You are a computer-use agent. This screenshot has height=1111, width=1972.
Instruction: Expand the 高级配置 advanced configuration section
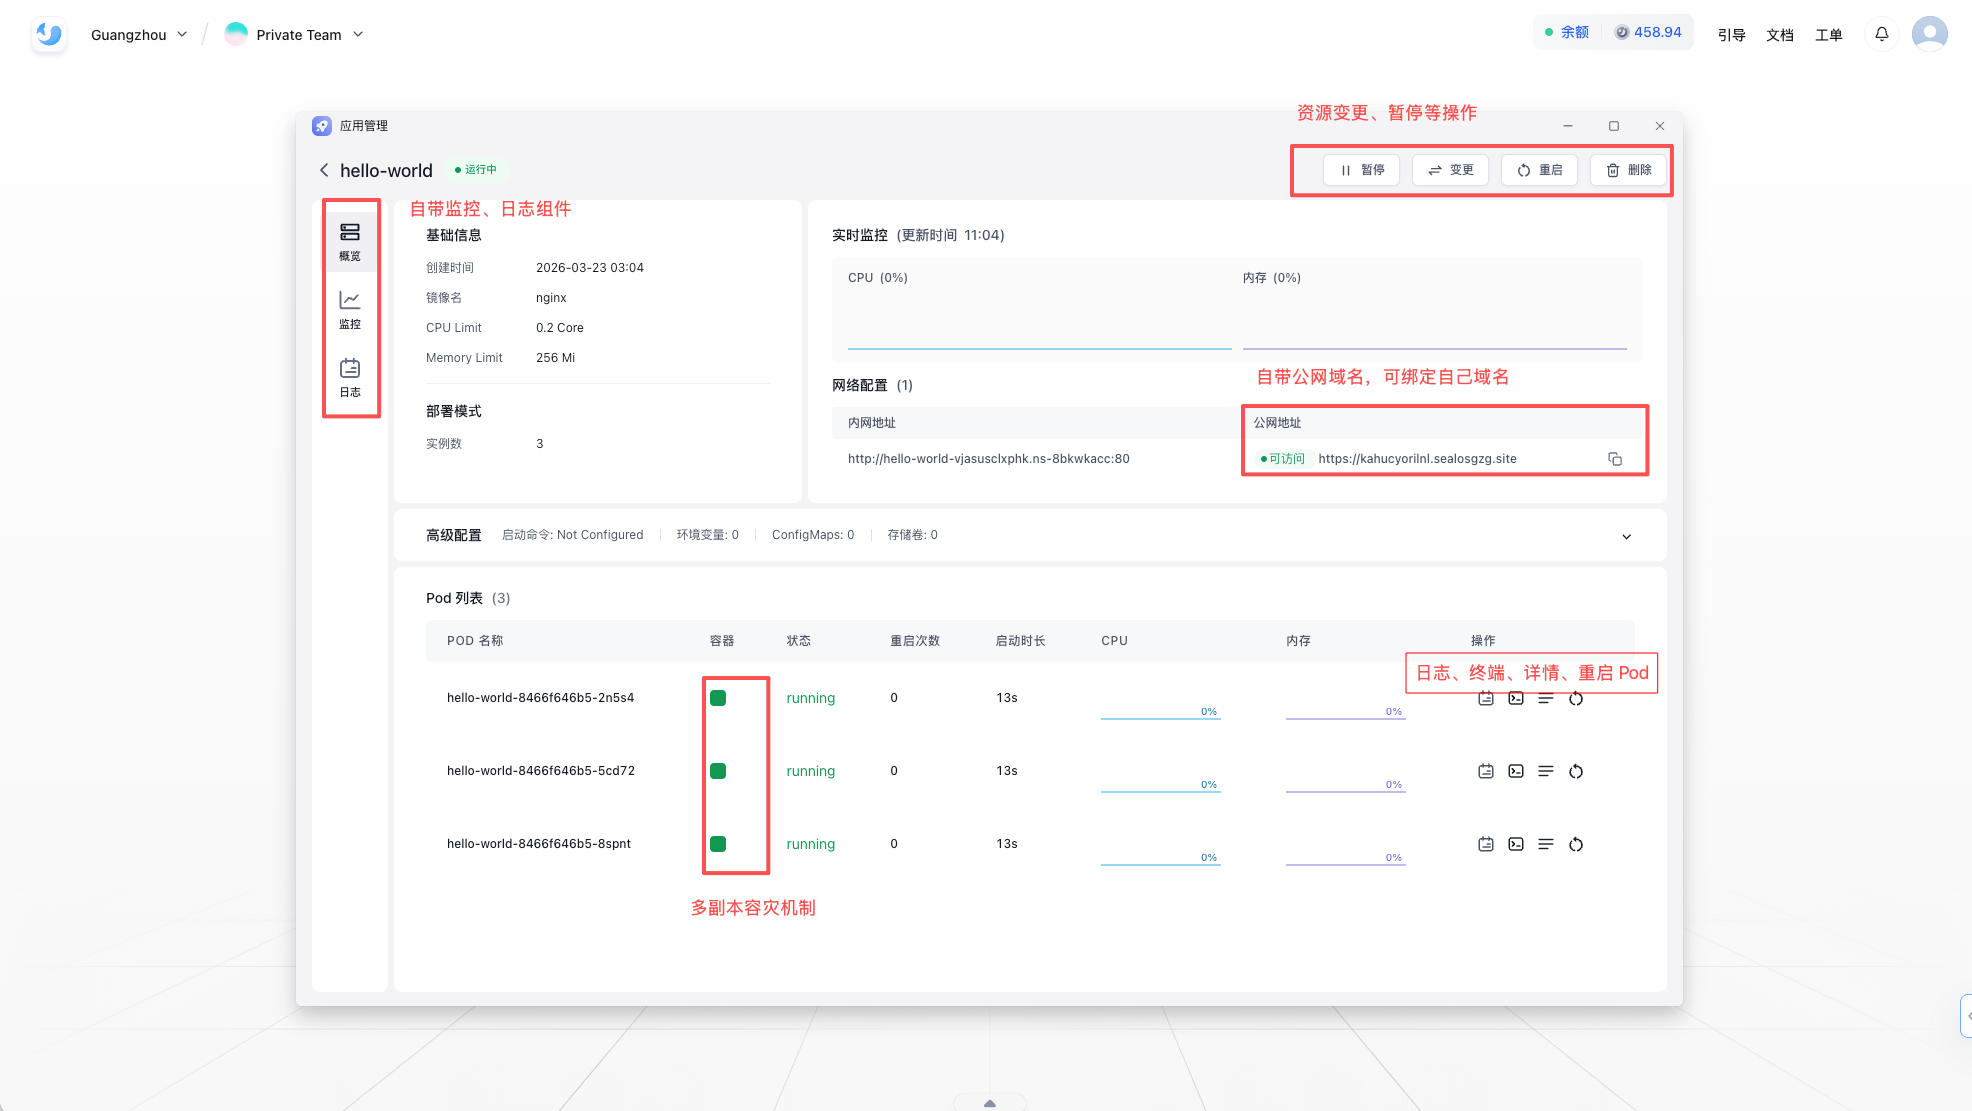pyautogui.click(x=1627, y=536)
